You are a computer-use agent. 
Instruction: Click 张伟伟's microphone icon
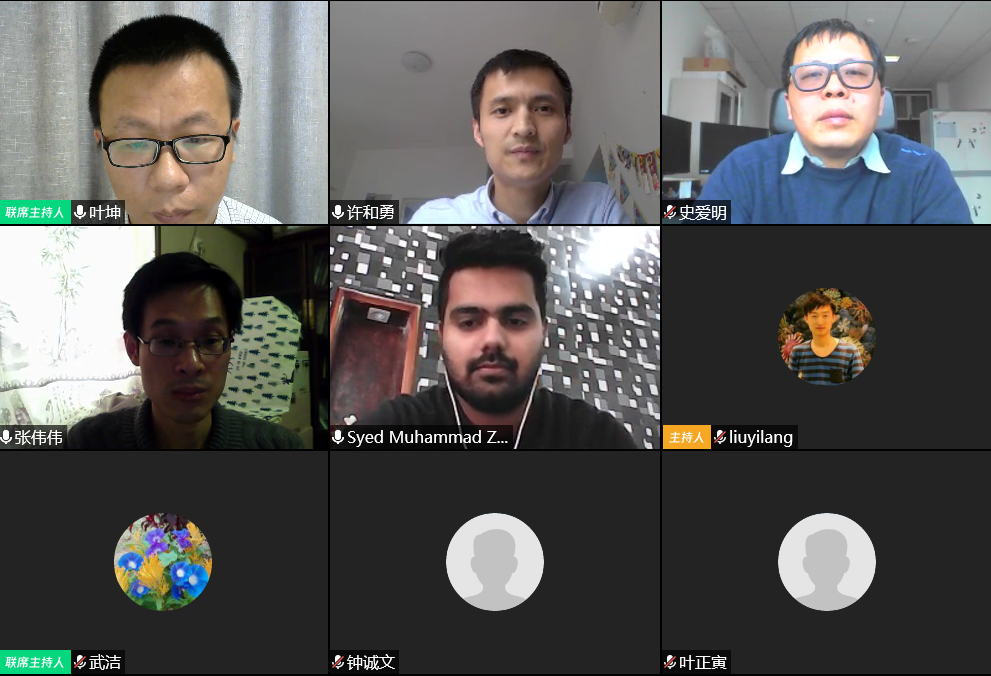click(6, 437)
